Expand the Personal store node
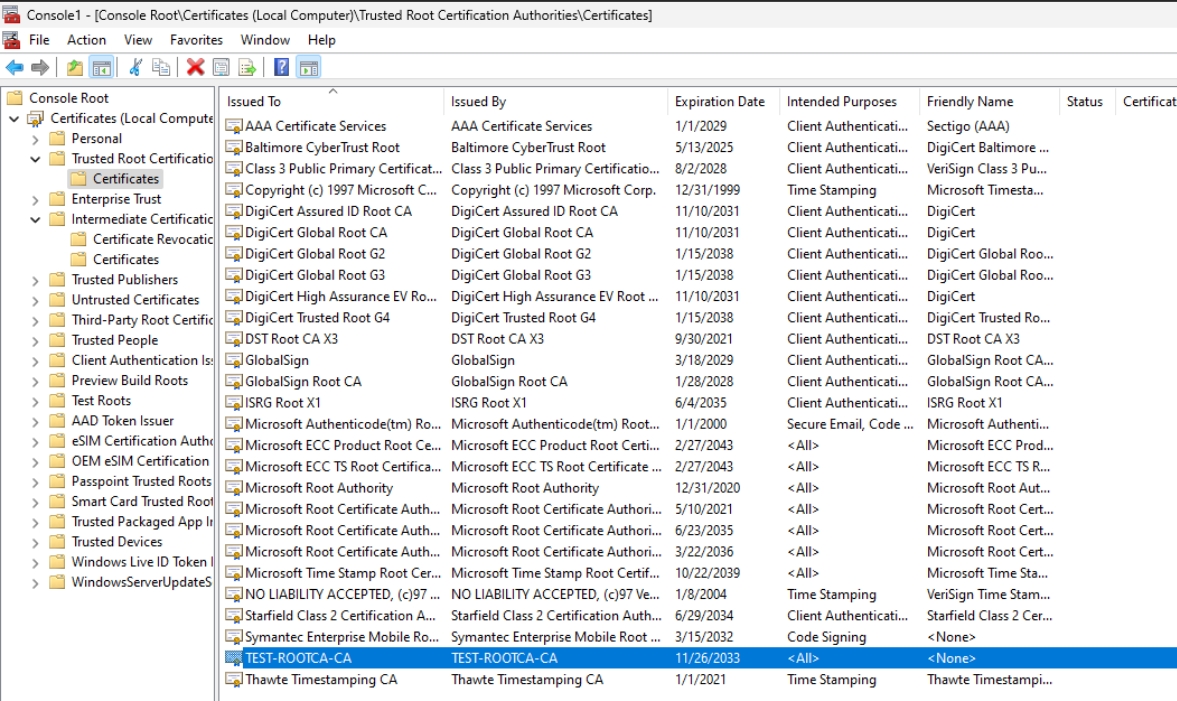This screenshot has width=1177, height=701. [x=35, y=139]
